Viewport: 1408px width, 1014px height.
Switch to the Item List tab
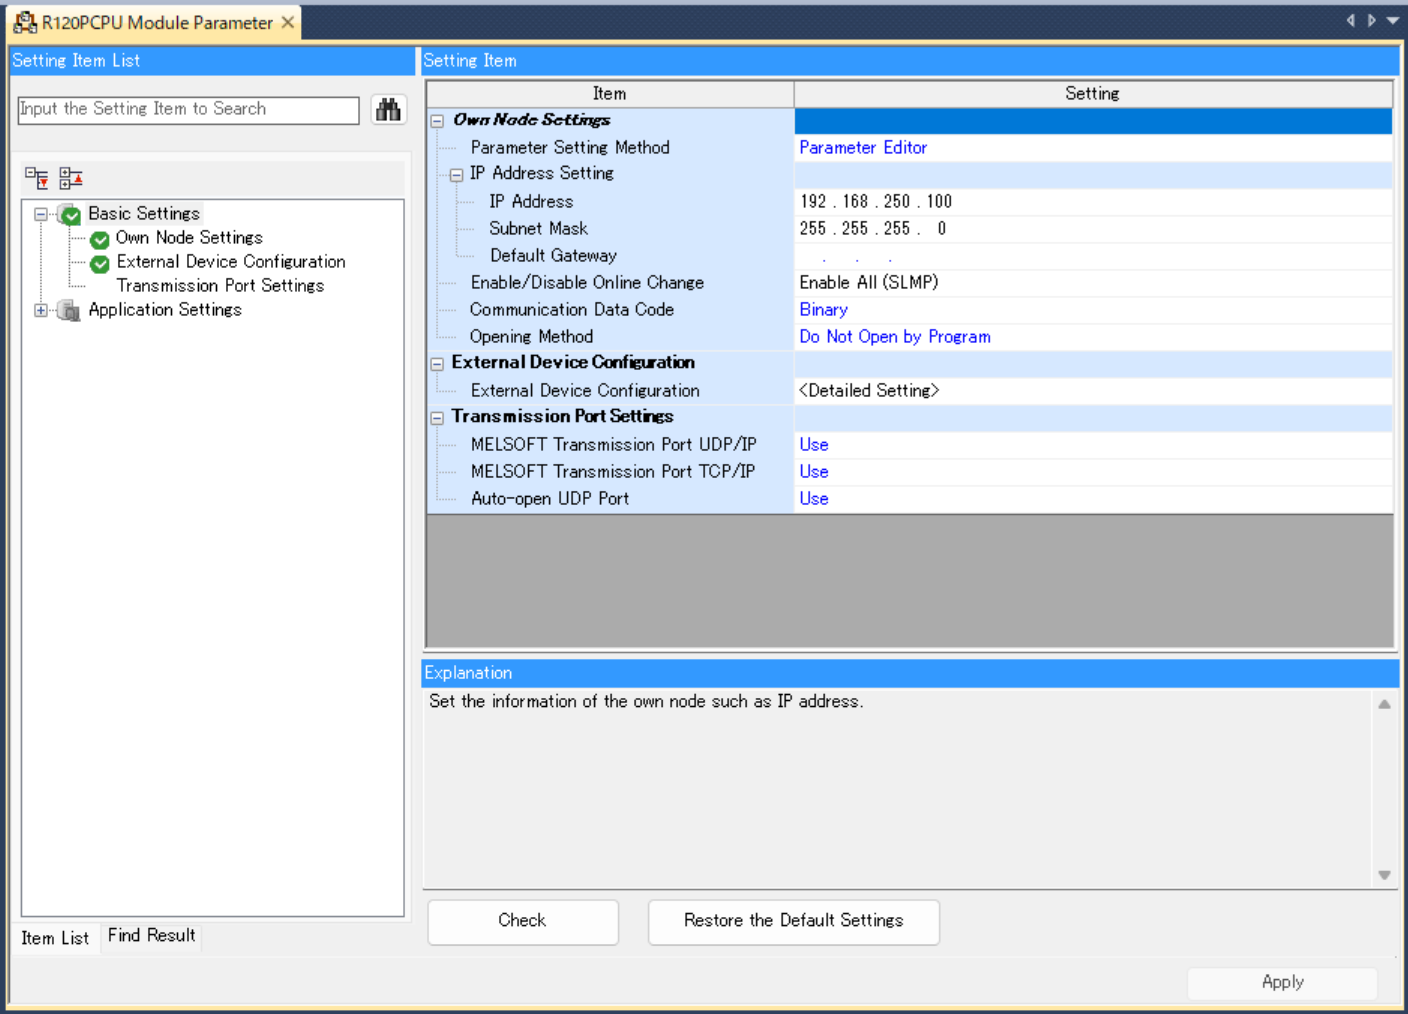click(55, 938)
